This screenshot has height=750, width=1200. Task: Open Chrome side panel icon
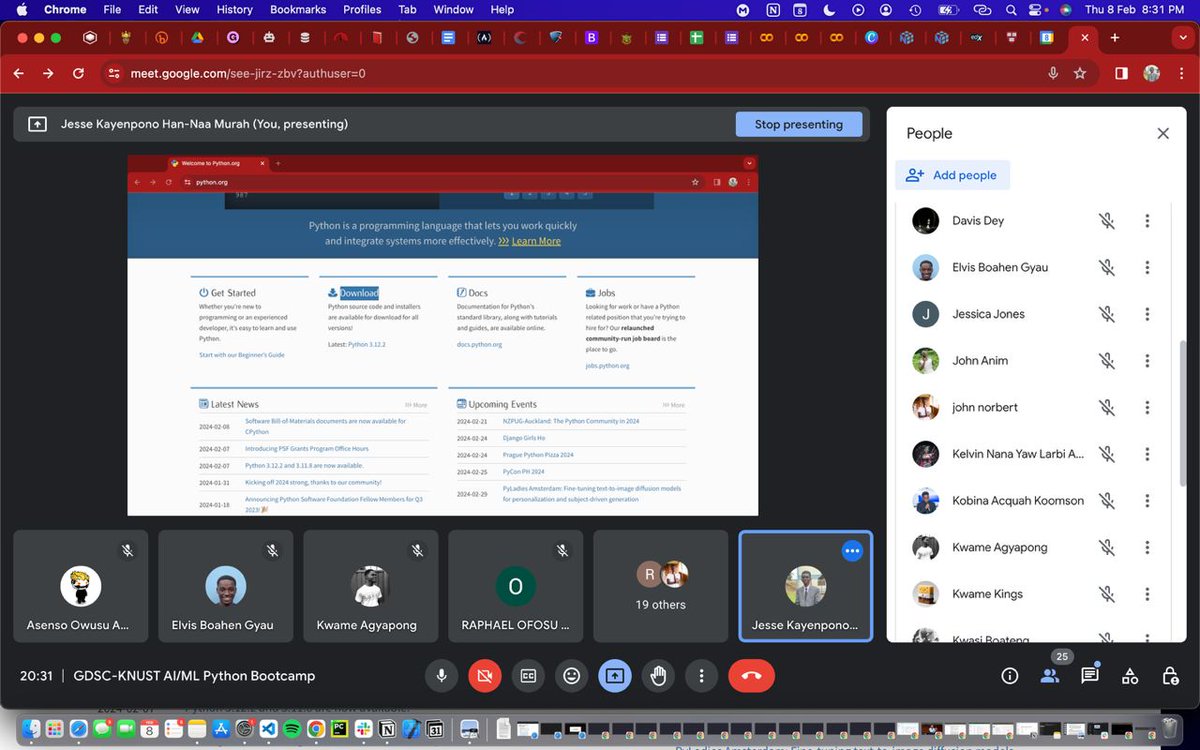point(1121,73)
